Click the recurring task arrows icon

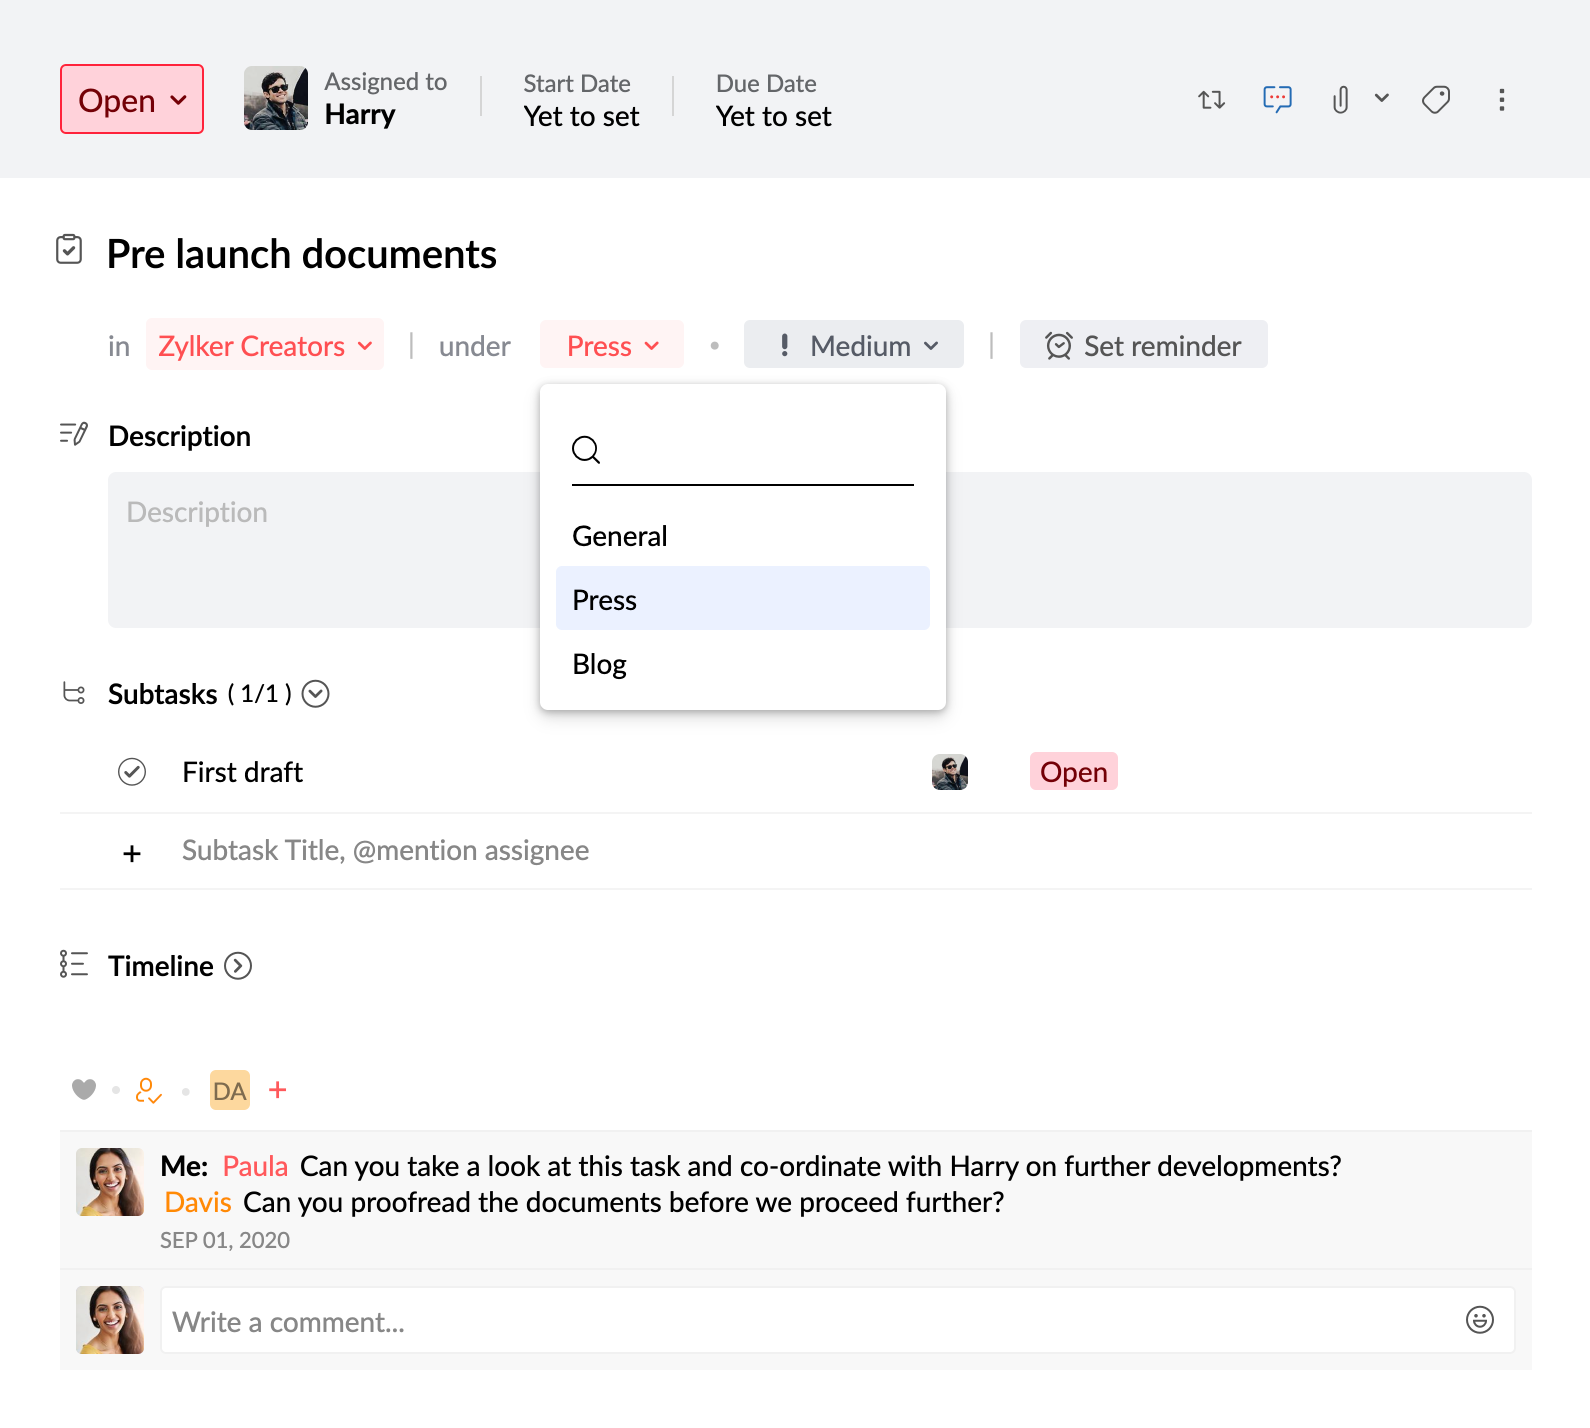coord(1211,100)
